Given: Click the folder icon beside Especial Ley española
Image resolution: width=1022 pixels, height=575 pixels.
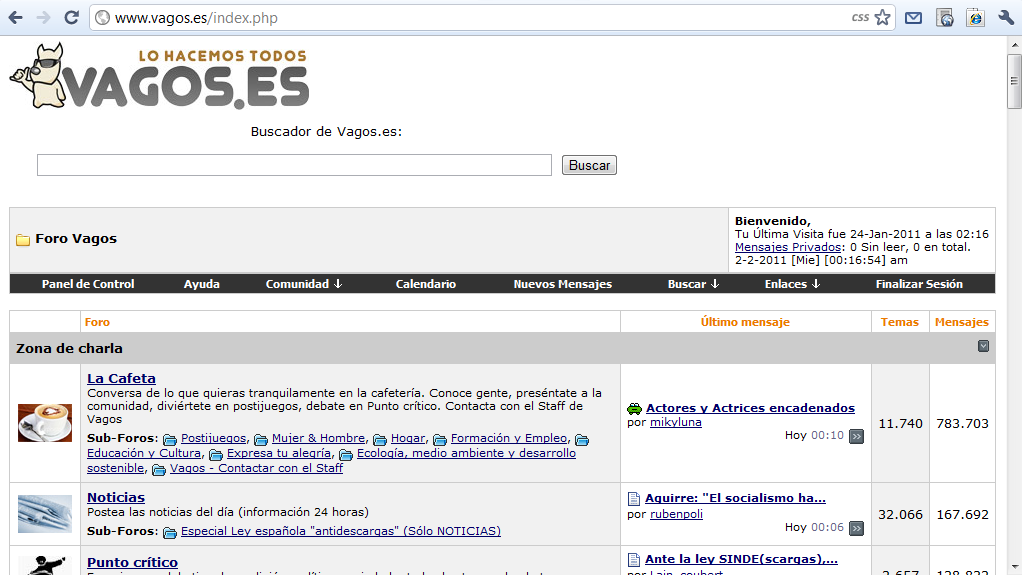Looking at the screenshot, I should click(169, 533).
